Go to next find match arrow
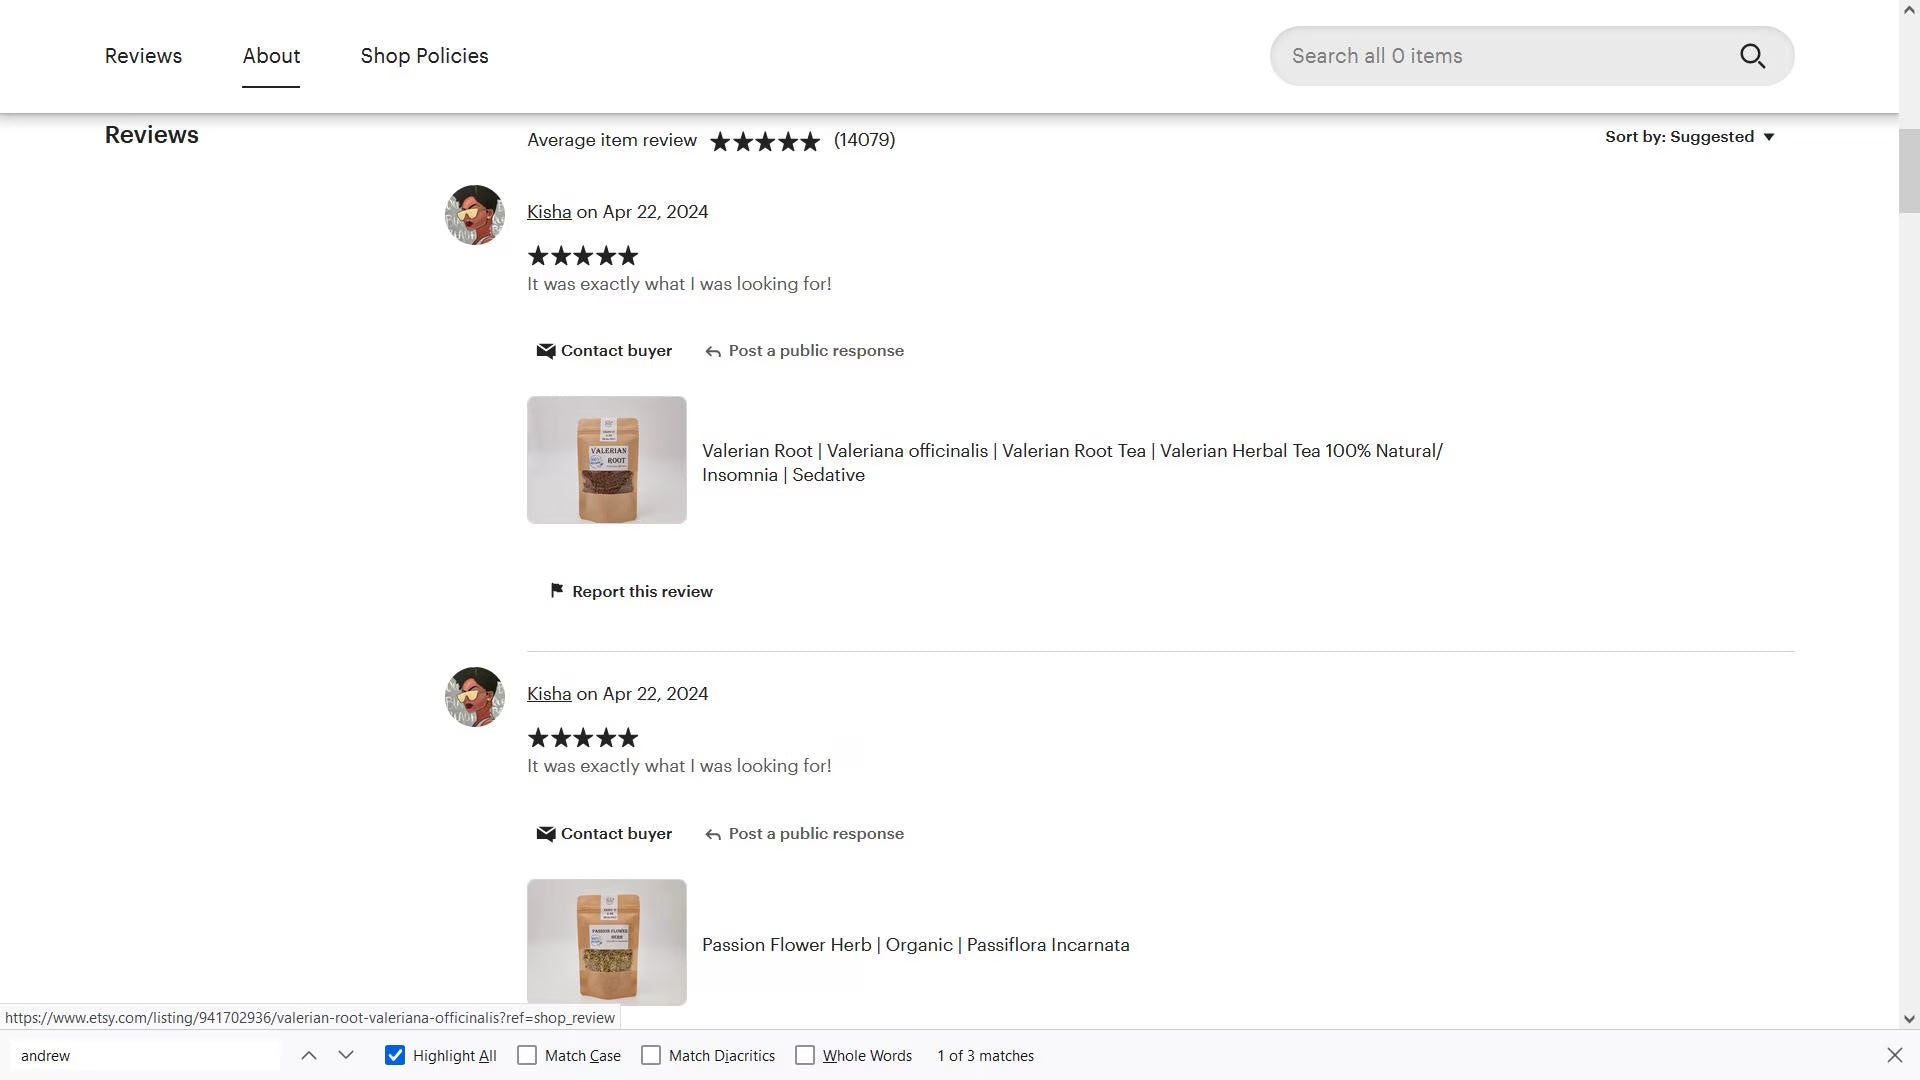This screenshot has height=1080, width=1920. tap(346, 1055)
